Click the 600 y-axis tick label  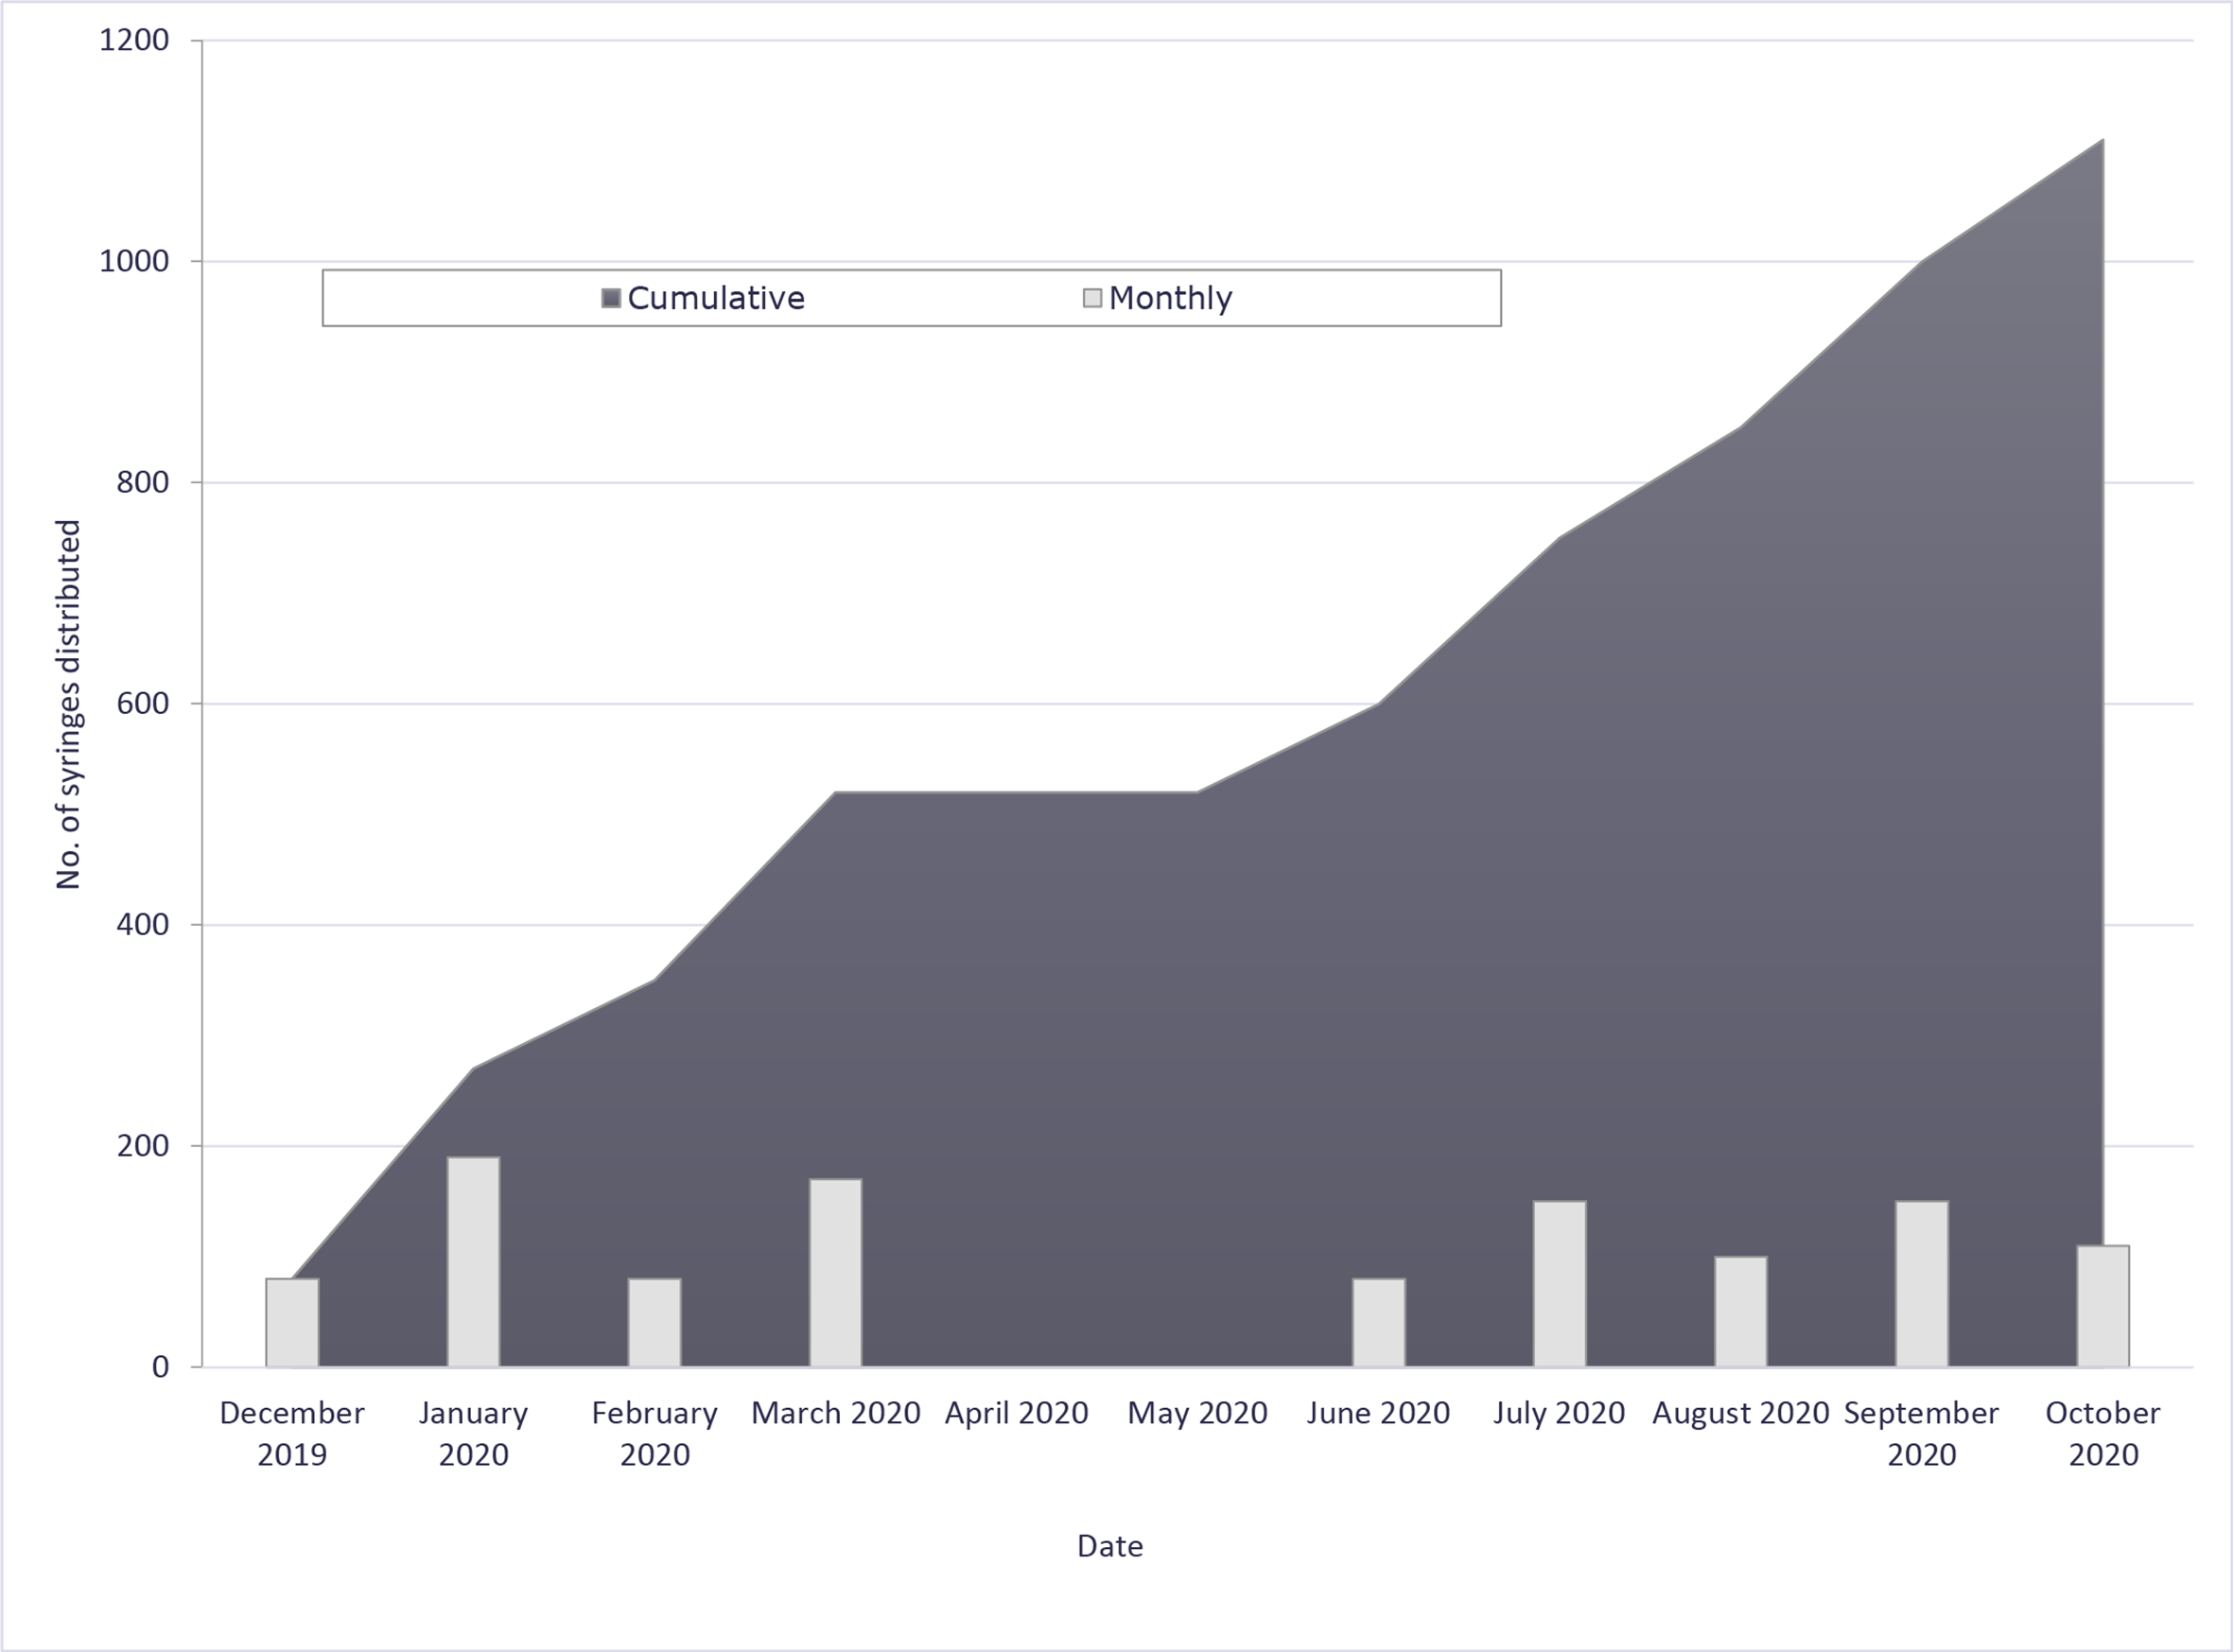click(142, 703)
